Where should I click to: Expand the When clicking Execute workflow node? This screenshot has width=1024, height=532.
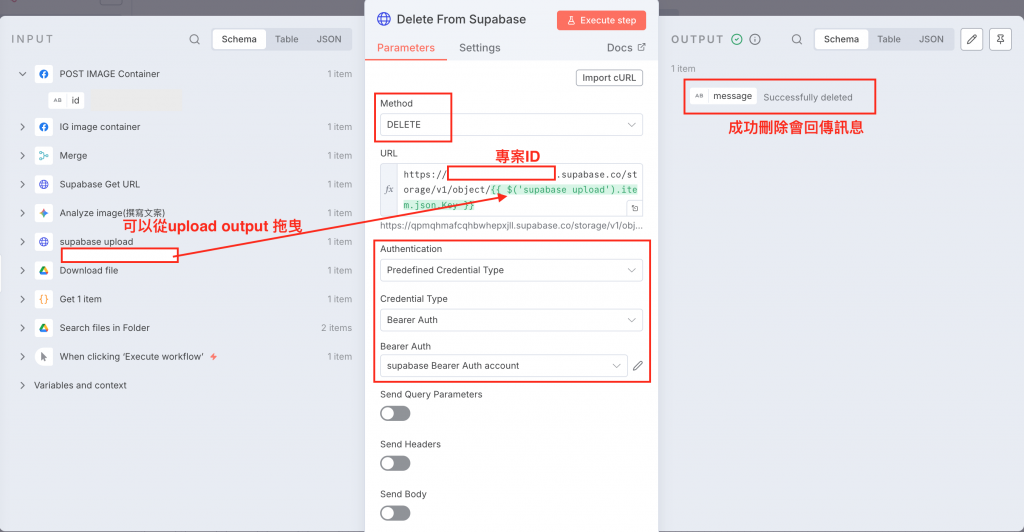pyautogui.click(x=22, y=356)
